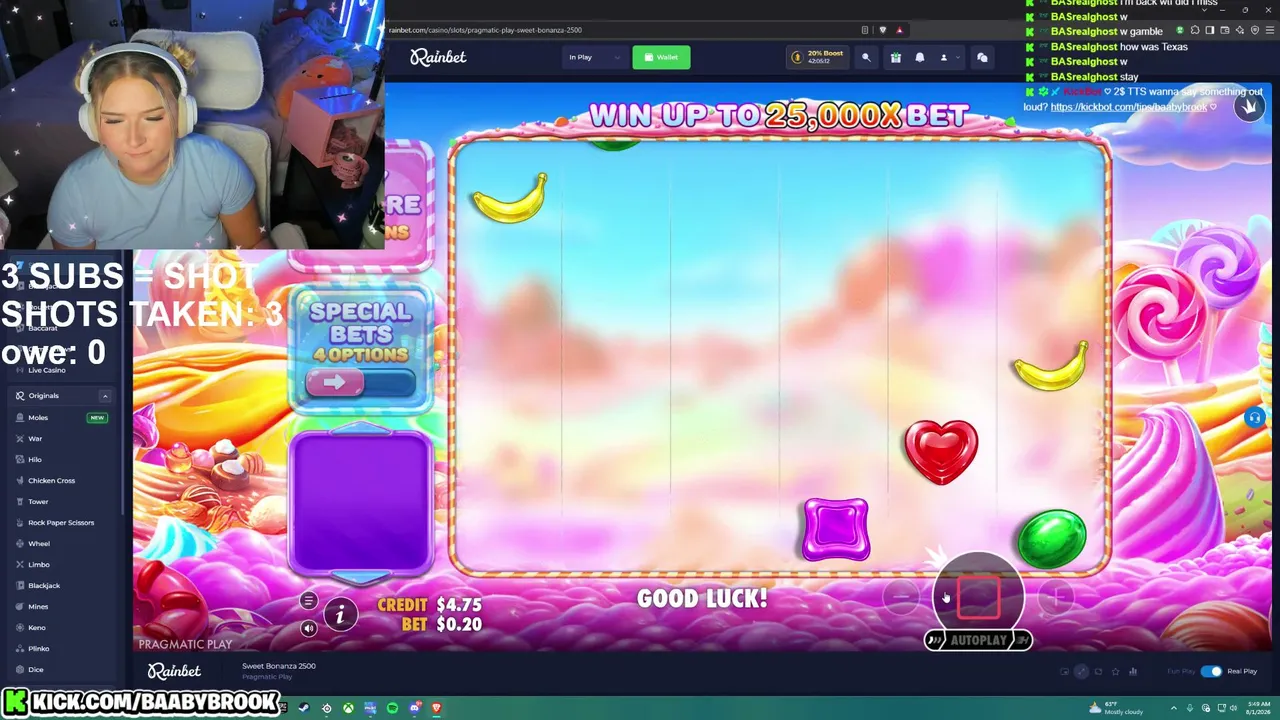This screenshot has width=1280, height=720.
Task: Toggle the Fun Play / Real Play switch
Action: [1211, 671]
